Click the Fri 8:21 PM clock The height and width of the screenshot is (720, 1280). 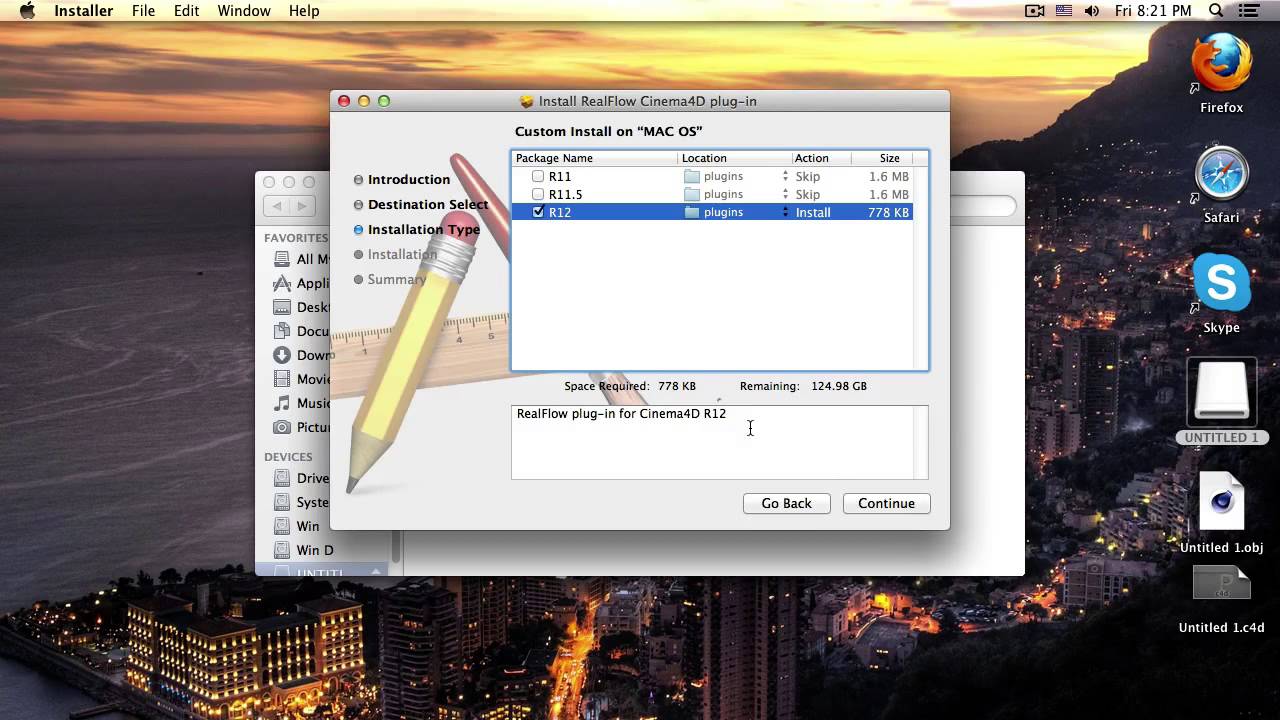1153,11
